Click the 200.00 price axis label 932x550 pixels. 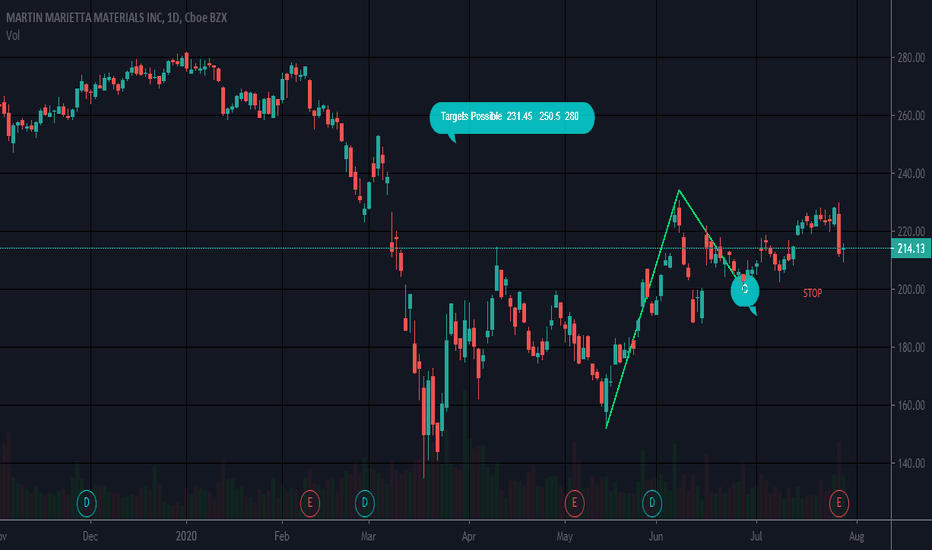point(911,290)
